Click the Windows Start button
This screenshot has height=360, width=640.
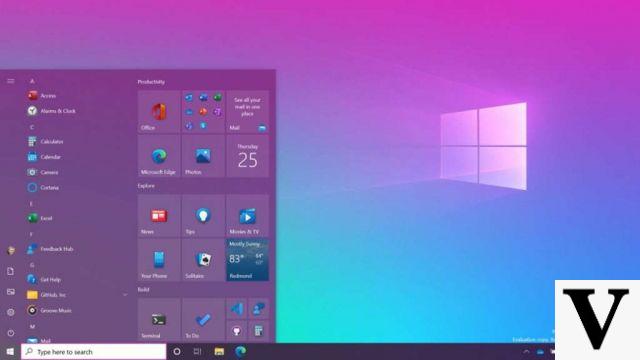pyautogui.click(x=10, y=351)
